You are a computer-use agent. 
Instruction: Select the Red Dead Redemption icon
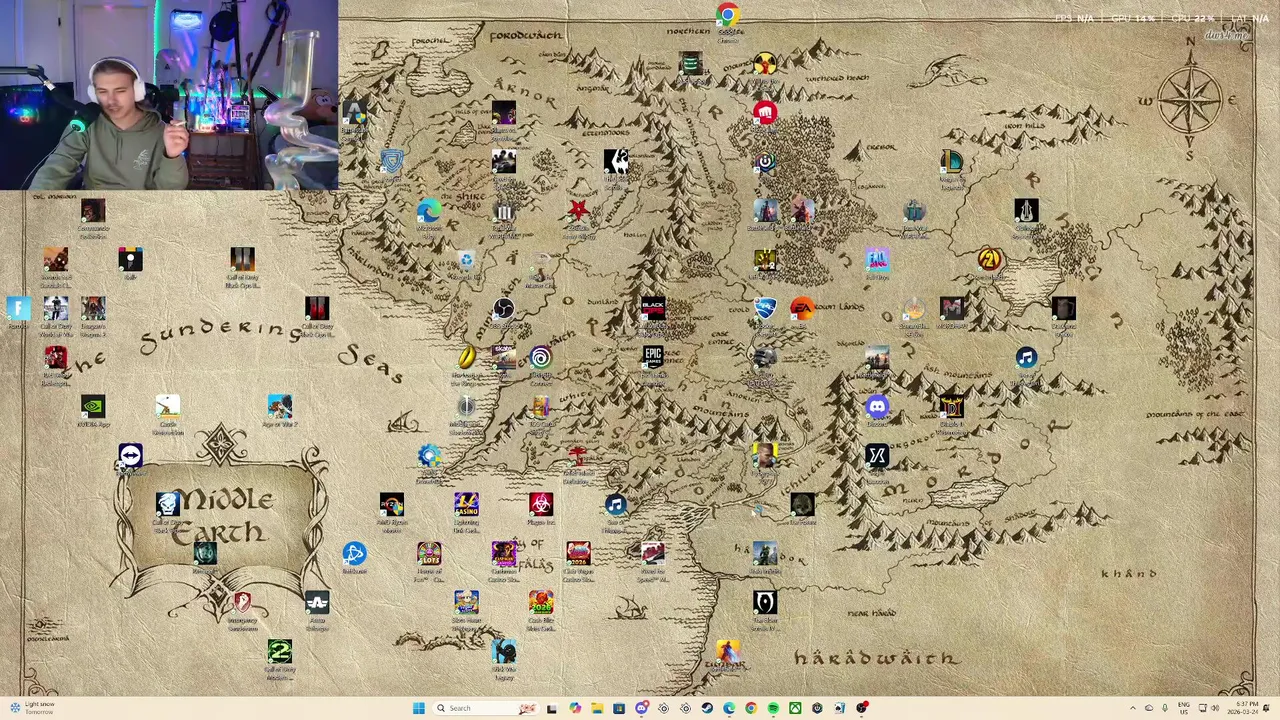pyautogui.click(x=56, y=358)
